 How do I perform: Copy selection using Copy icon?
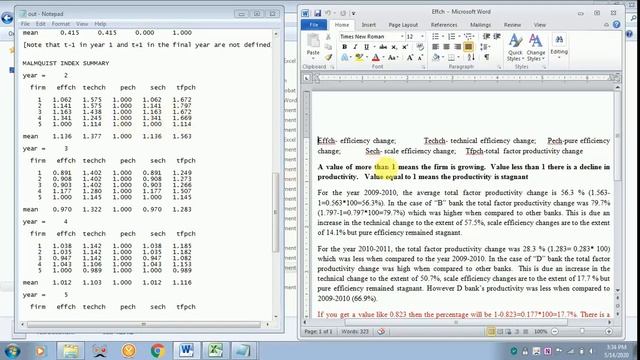pyautogui.click(x=328, y=47)
